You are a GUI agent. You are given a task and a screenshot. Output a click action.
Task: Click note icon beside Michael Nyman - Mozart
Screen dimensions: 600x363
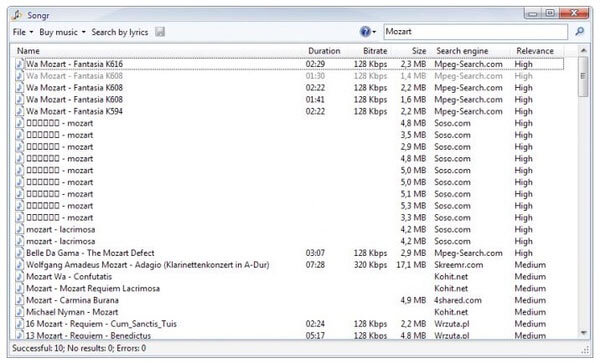click(20, 313)
